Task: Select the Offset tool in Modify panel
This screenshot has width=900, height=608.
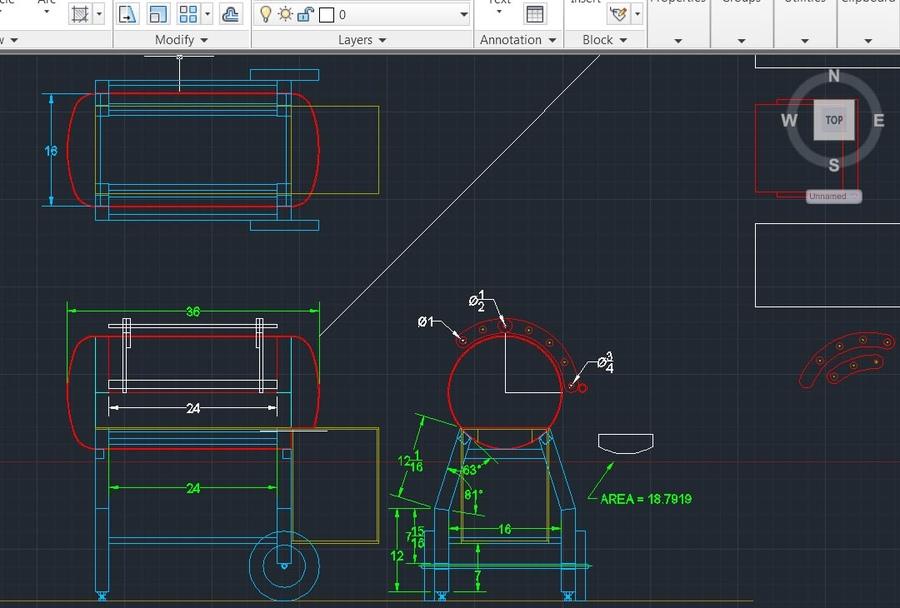Action: point(156,13)
